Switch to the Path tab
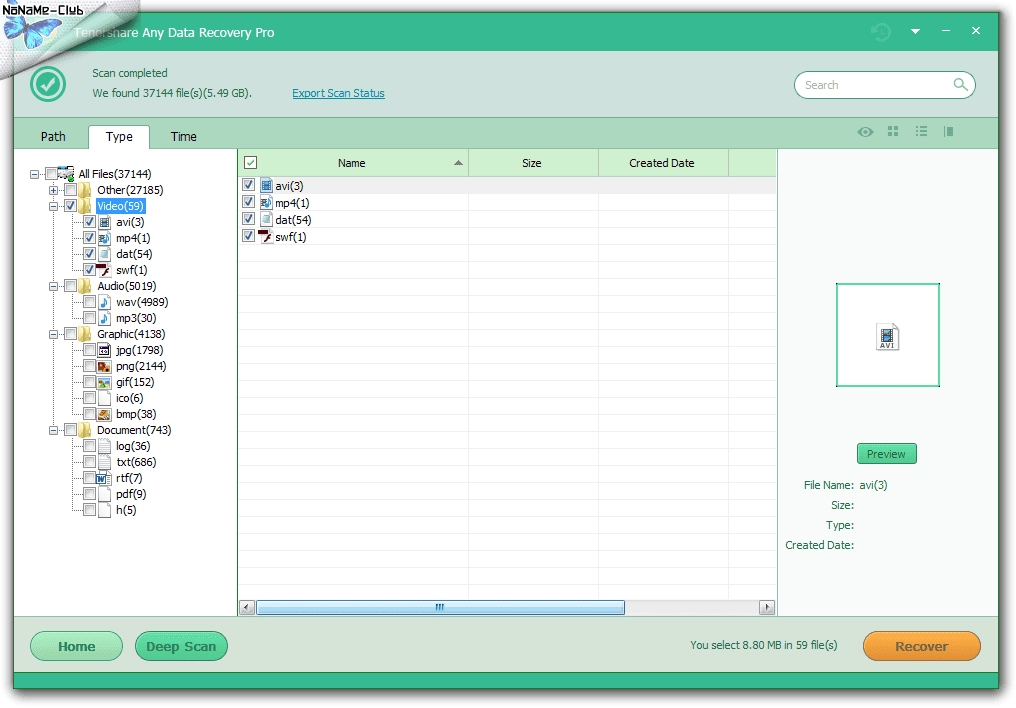The height and width of the screenshot is (708, 1016). (53, 137)
